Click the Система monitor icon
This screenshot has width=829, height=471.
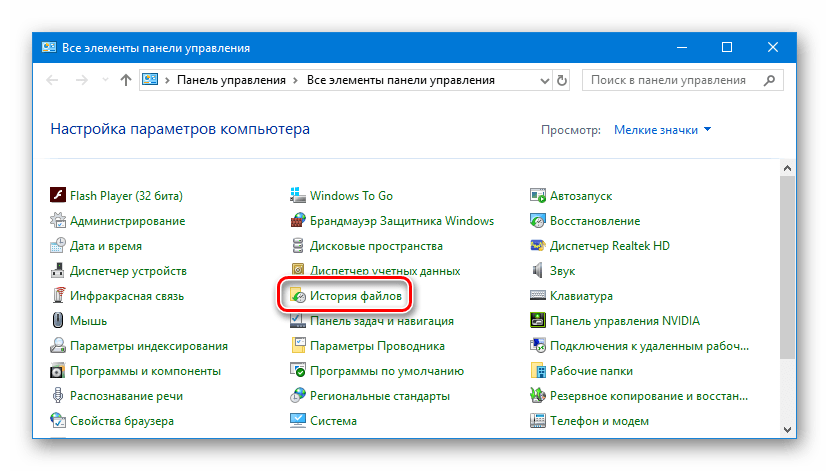point(298,420)
